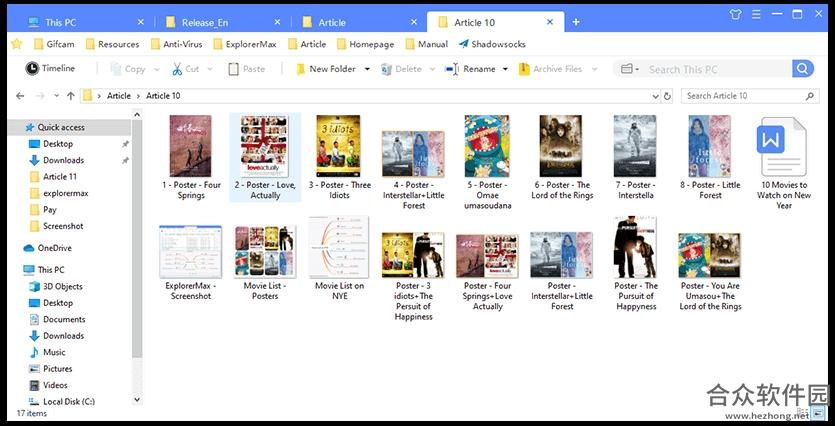Image resolution: width=835 pixels, height=426 pixels.
Task: Select Pay folder in sidebar
Action: (x=50, y=210)
